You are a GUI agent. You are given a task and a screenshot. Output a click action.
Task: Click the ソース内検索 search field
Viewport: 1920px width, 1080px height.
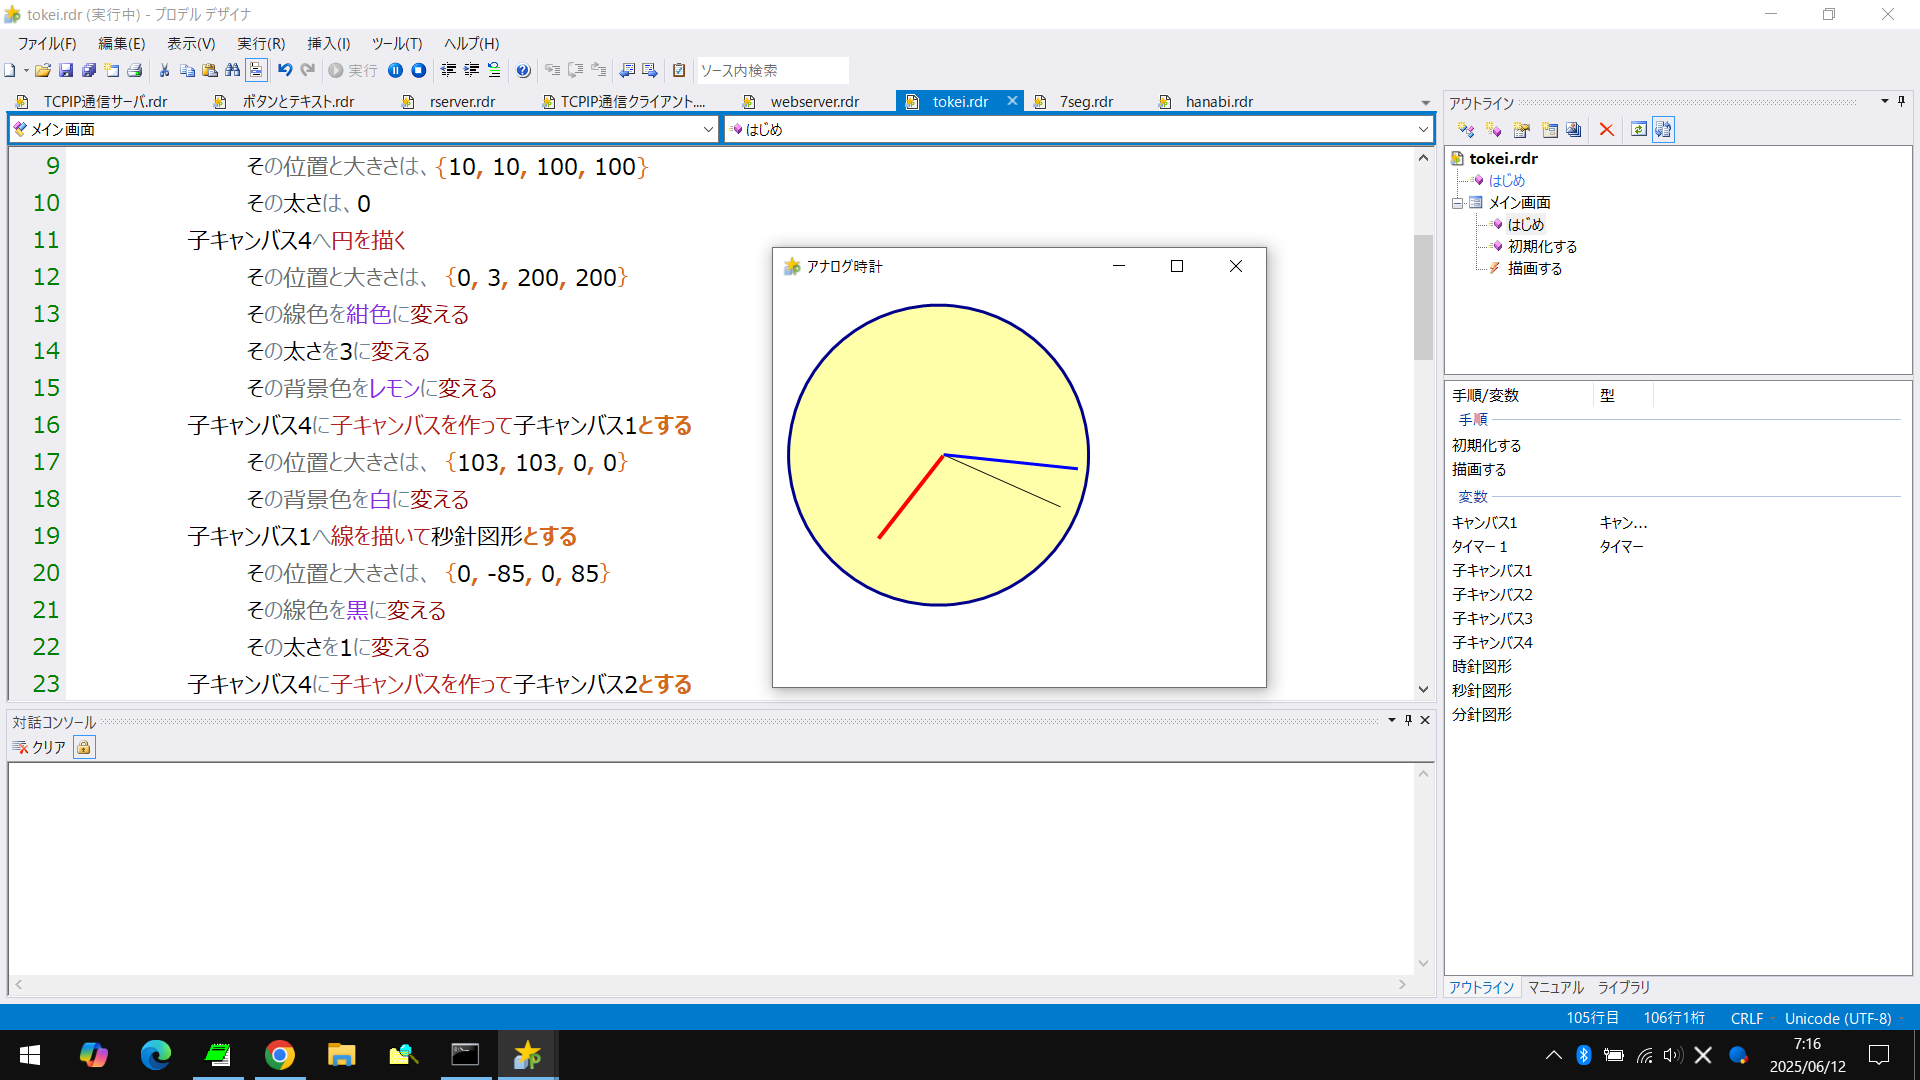point(772,70)
